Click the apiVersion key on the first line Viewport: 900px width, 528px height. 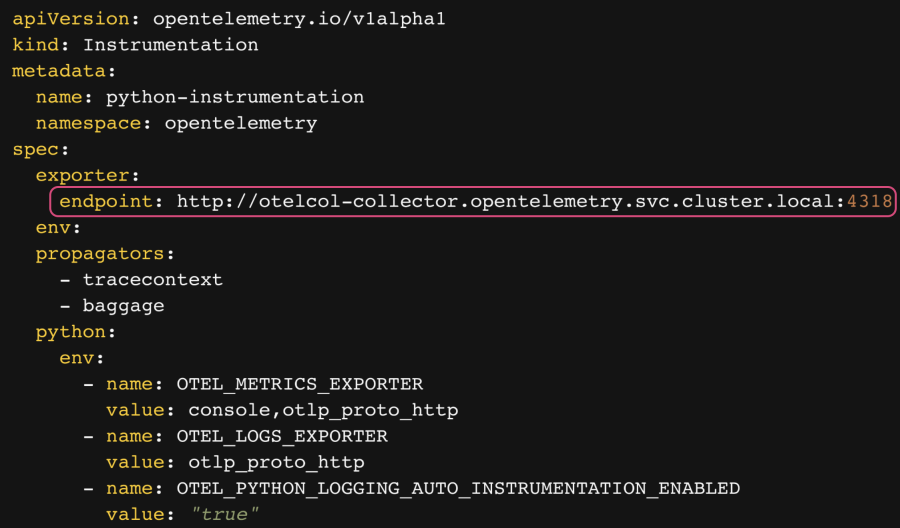pyautogui.click(x=58, y=19)
